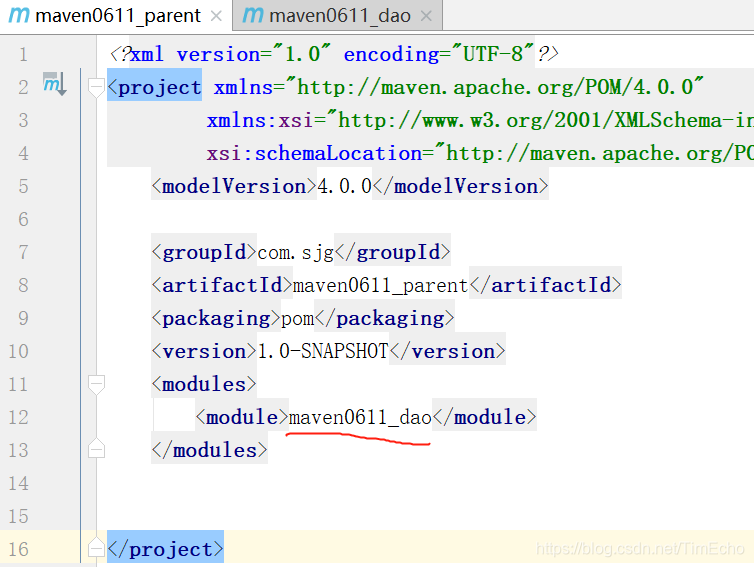Click the Maven file icon on maven0611_parent tab
The height and width of the screenshot is (567, 754).
tap(19, 15)
